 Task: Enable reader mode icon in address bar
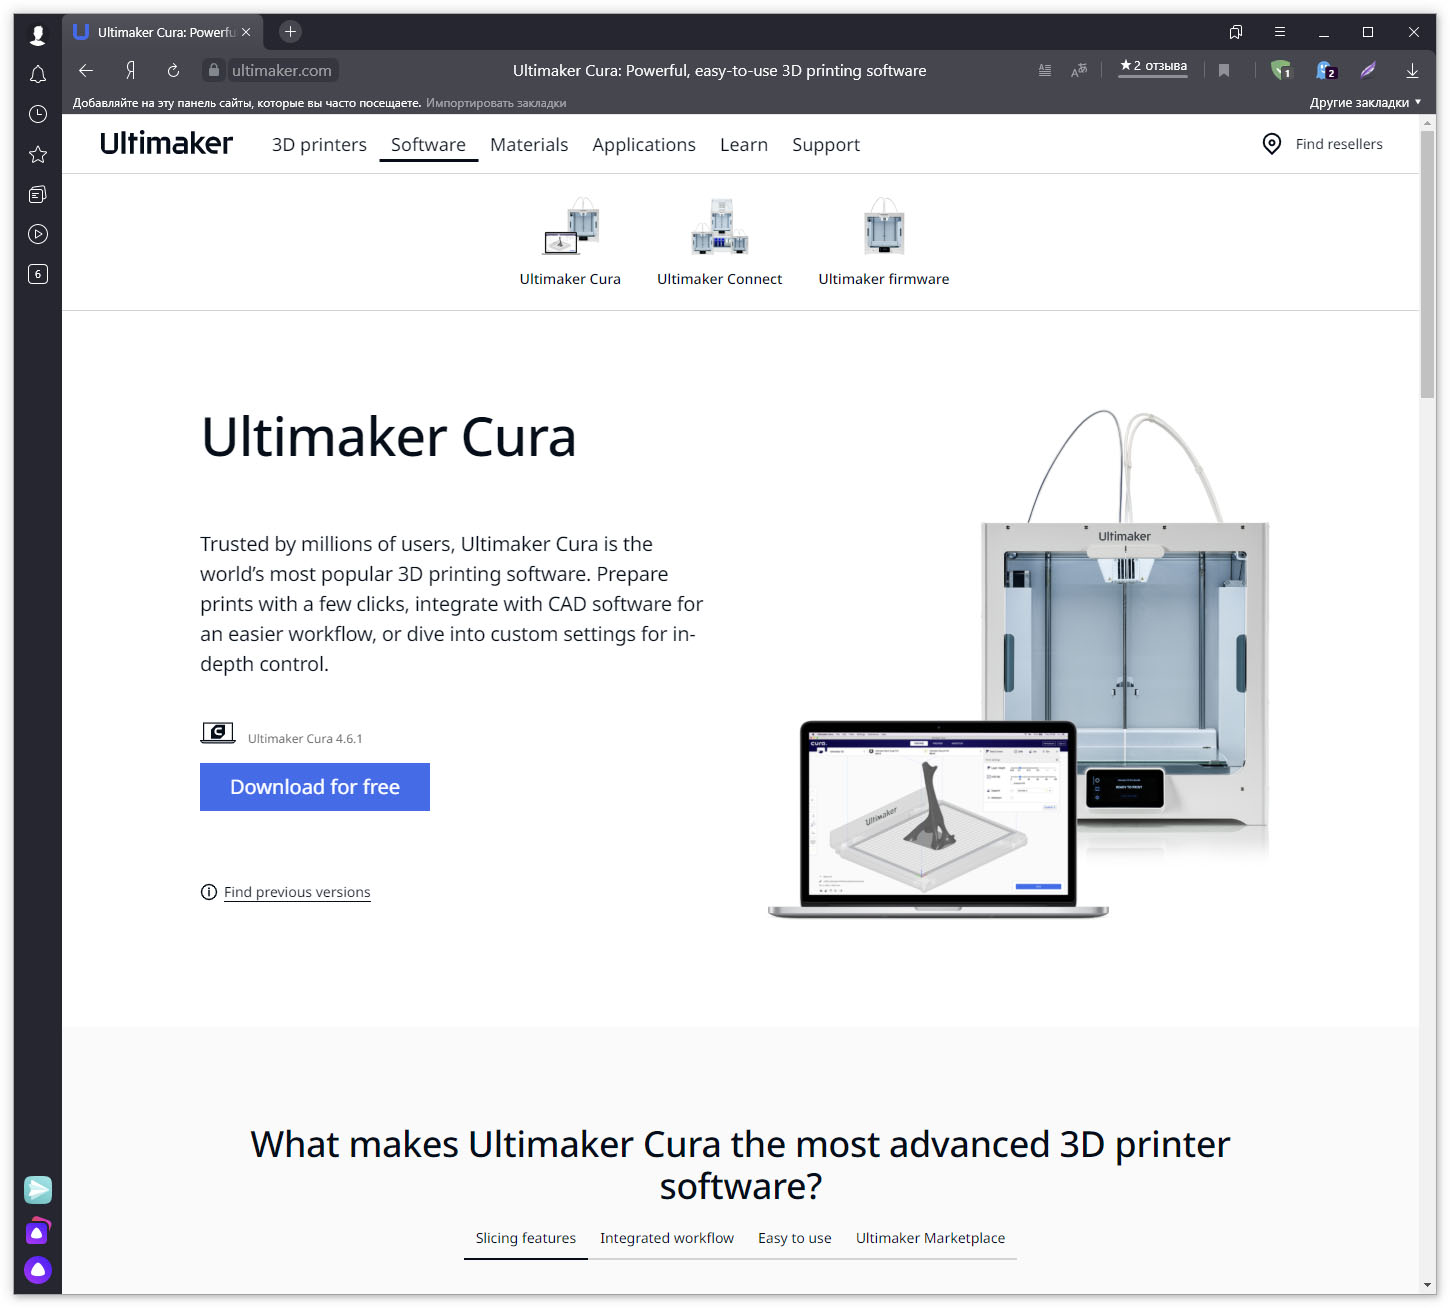[1045, 70]
